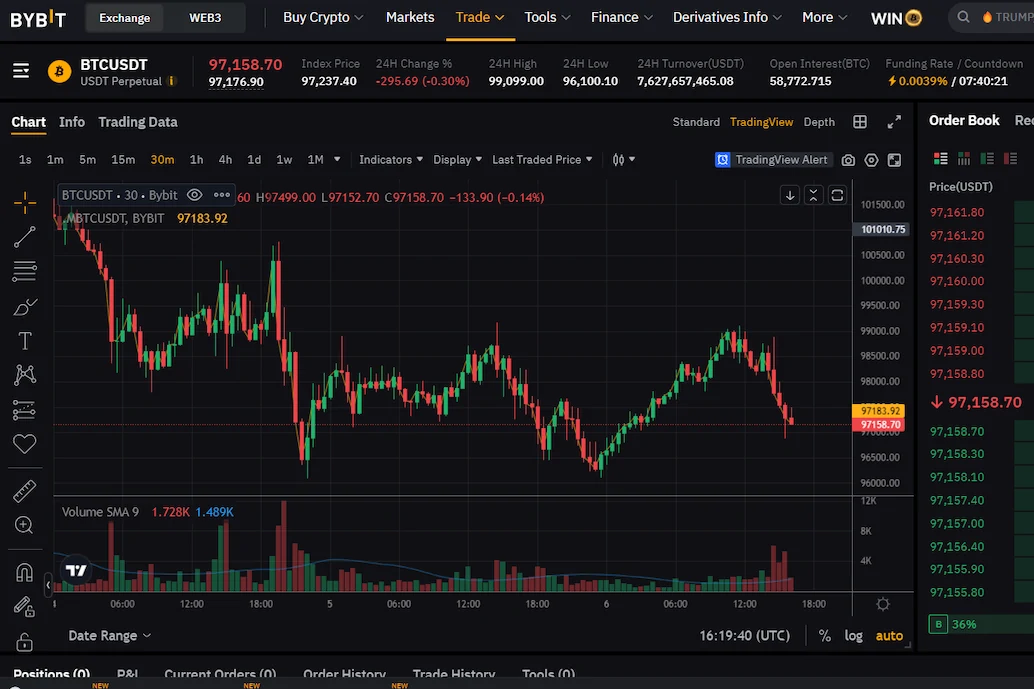This screenshot has height=689, width=1034.
Task: Switch to Standard chart mode
Action: click(696, 122)
